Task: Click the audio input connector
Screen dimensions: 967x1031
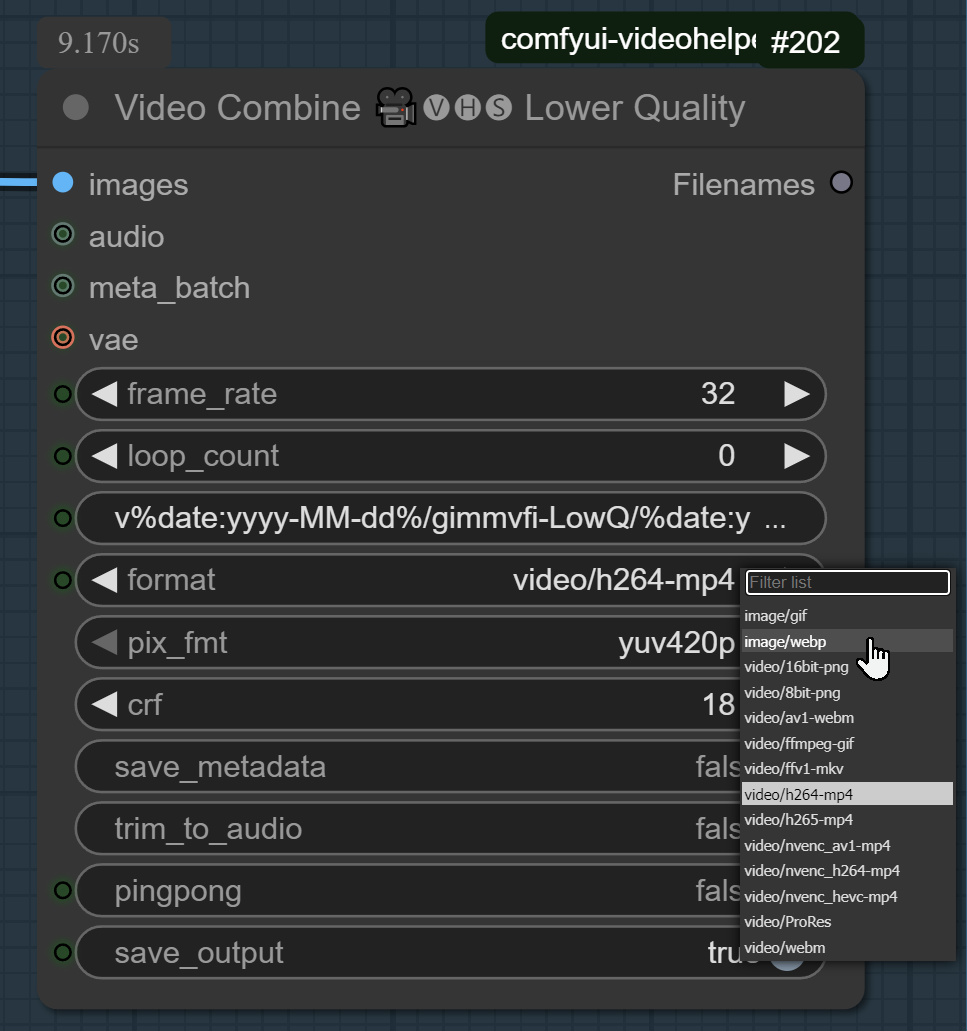Action: pos(63,234)
